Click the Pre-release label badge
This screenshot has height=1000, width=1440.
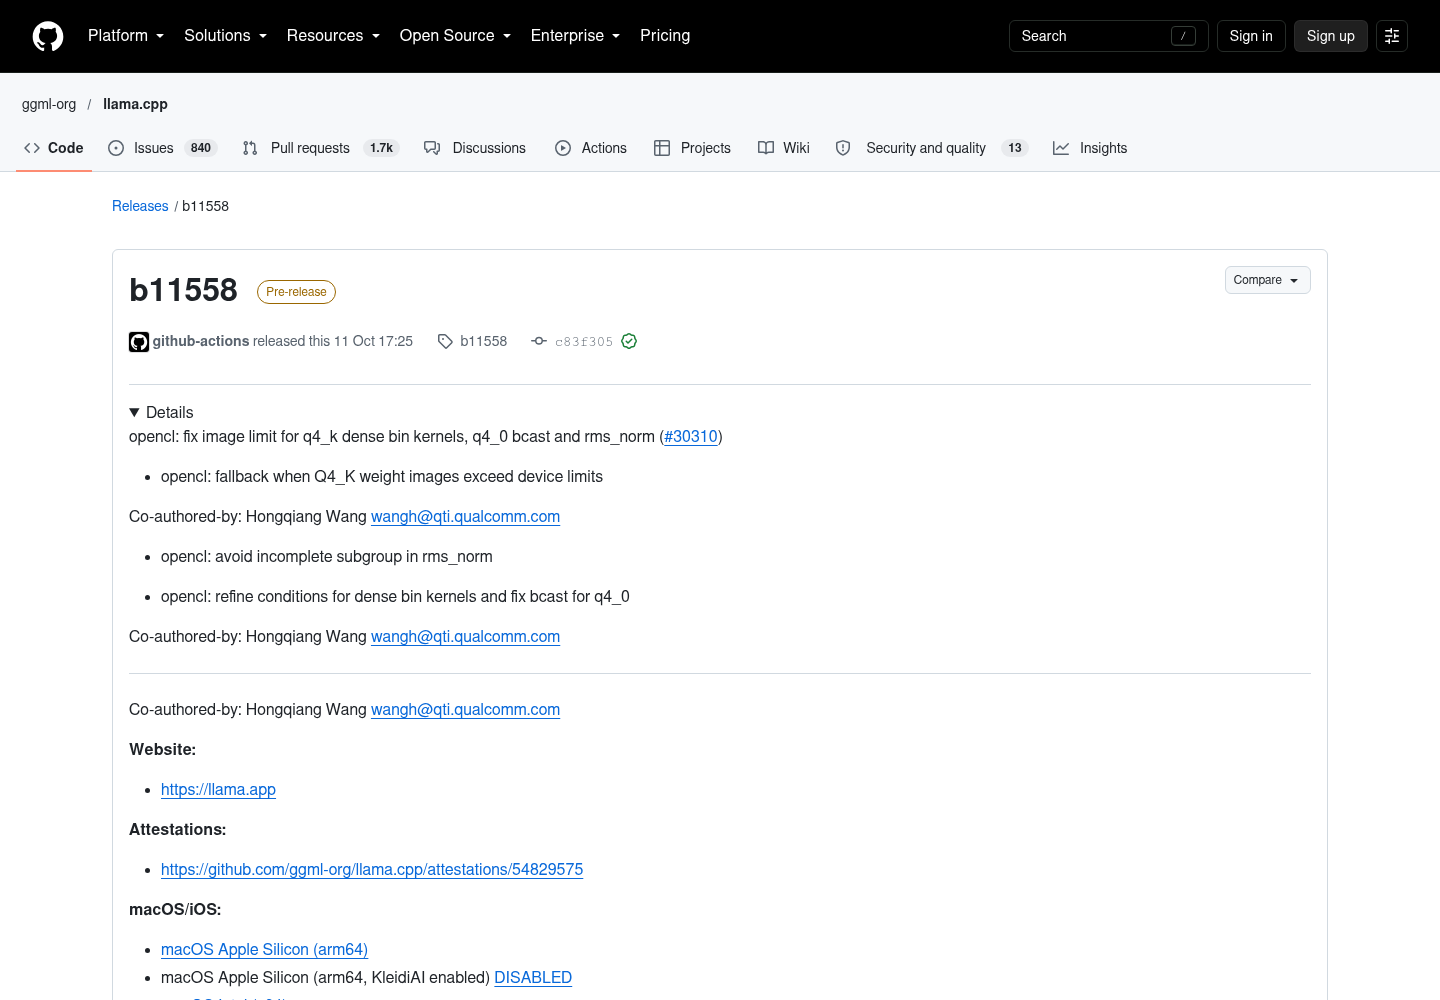tap(296, 292)
